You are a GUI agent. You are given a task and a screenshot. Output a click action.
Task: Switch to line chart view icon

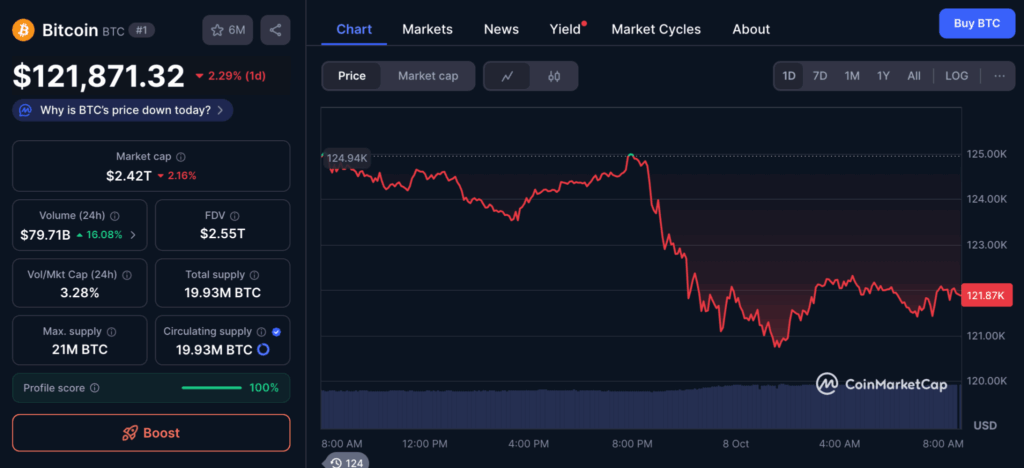(x=508, y=76)
